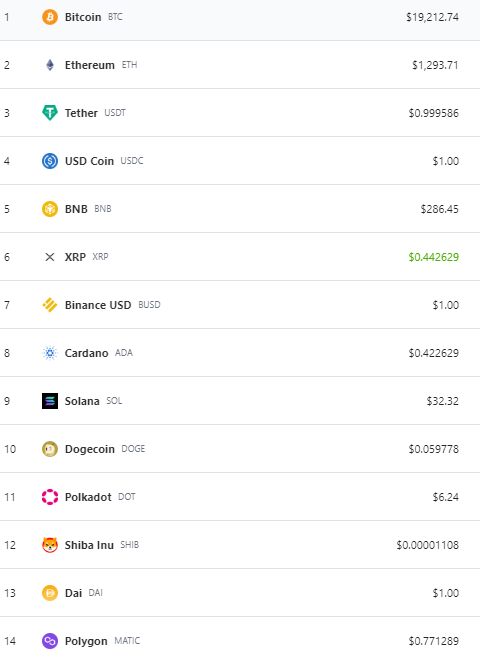Open the Cardano dotted circle icon

pos(50,353)
